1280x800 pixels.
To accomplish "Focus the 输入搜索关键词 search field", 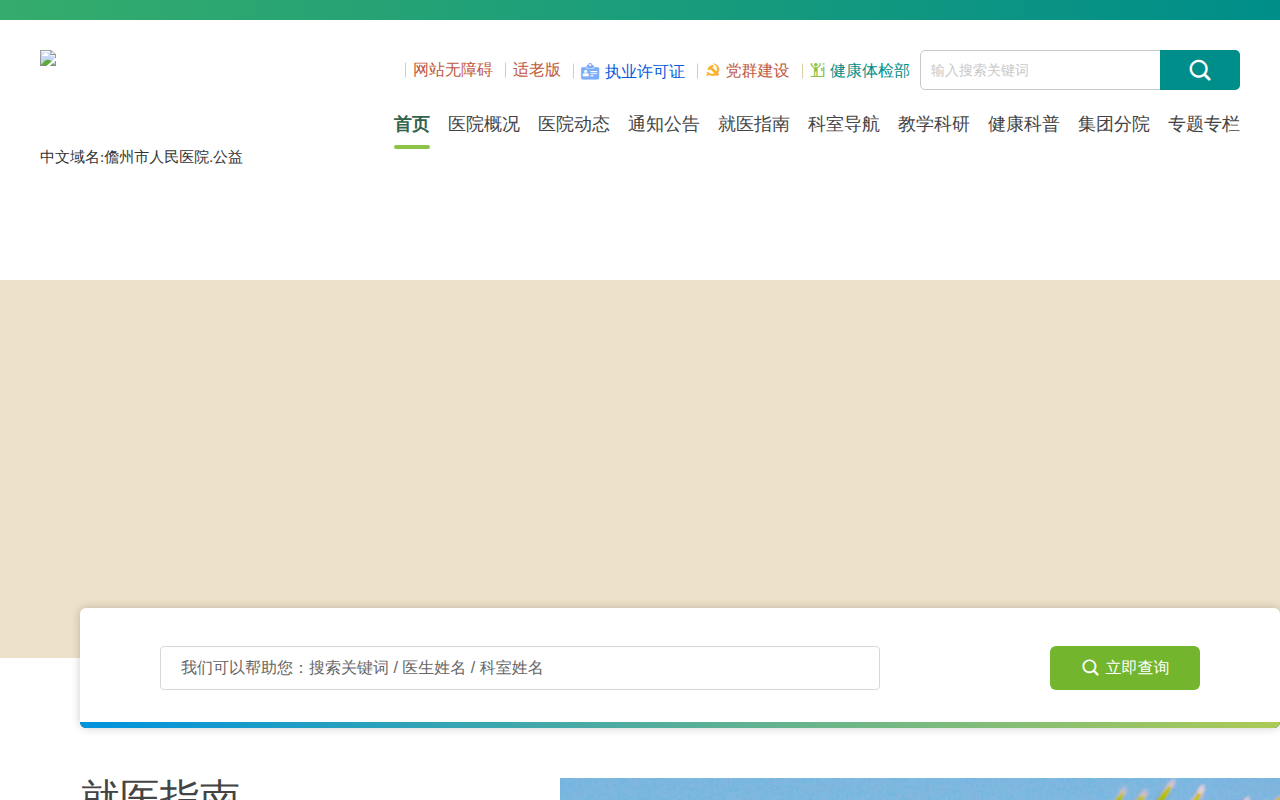I will click(x=1040, y=70).
